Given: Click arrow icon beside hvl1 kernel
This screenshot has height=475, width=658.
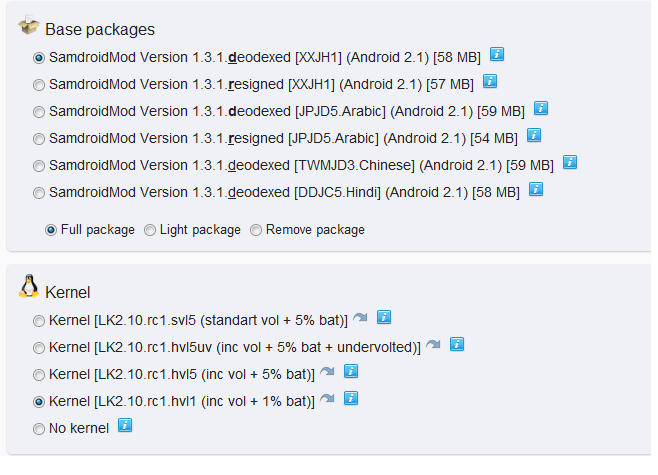Looking at the screenshot, I should coord(327,399).
